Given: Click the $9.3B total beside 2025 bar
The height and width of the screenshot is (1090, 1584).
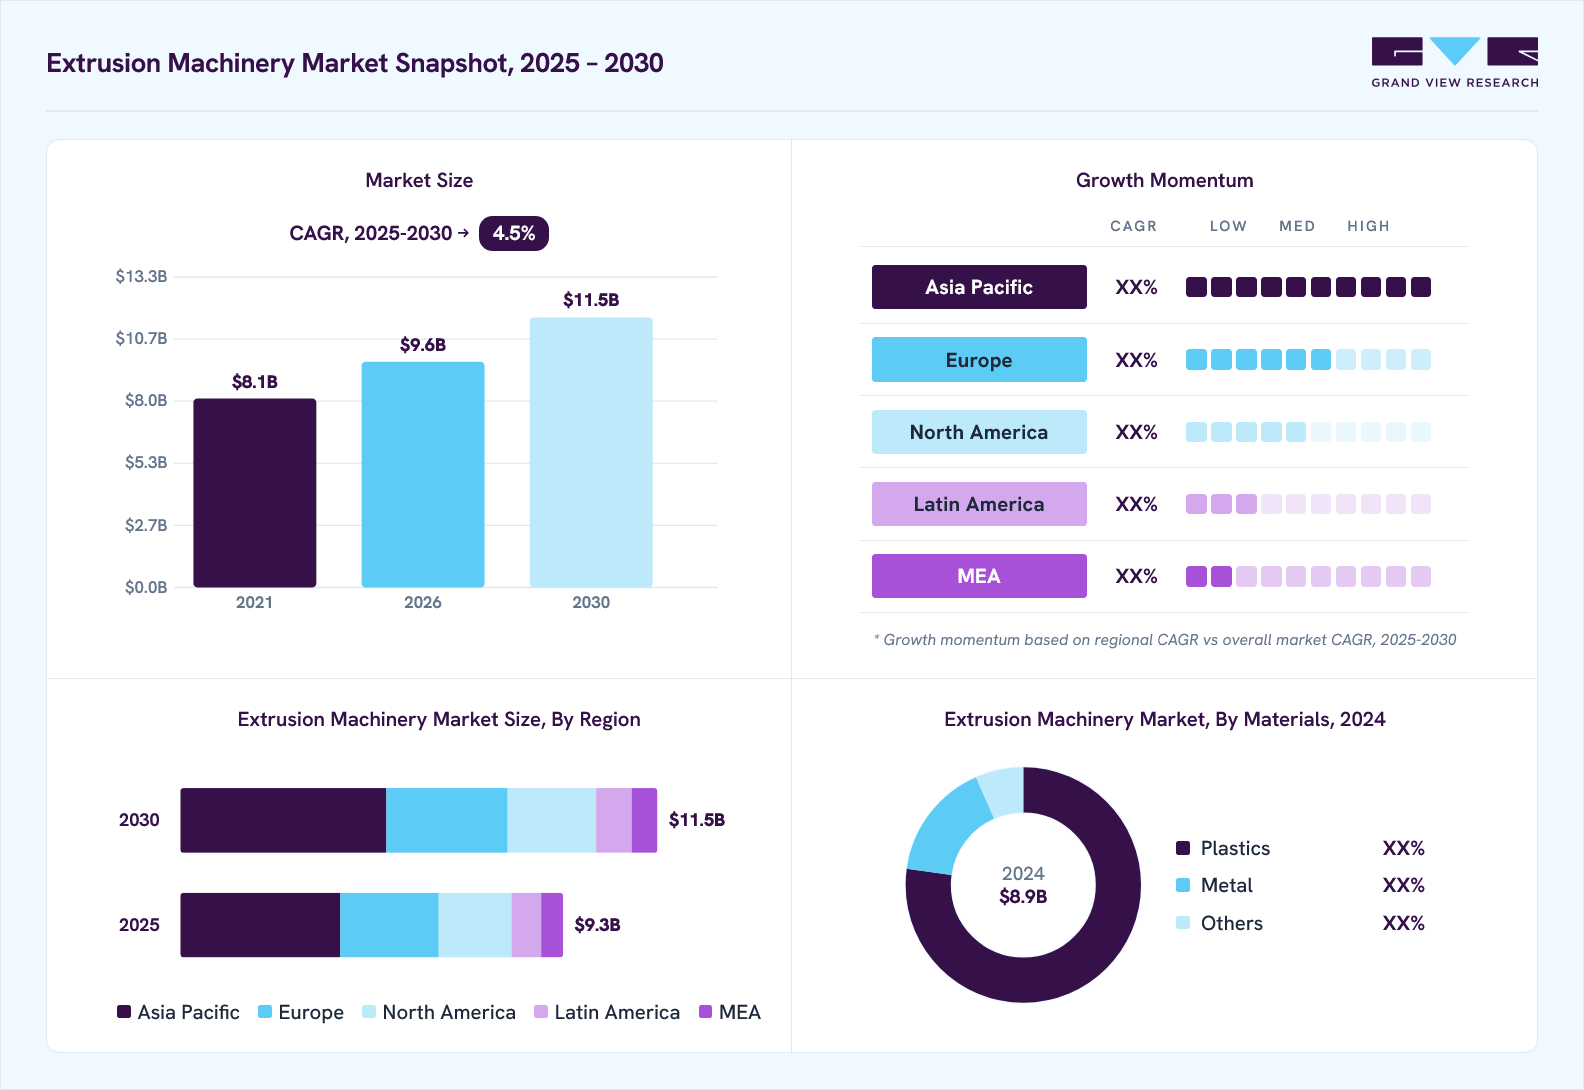Looking at the screenshot, I should point(597,925).
